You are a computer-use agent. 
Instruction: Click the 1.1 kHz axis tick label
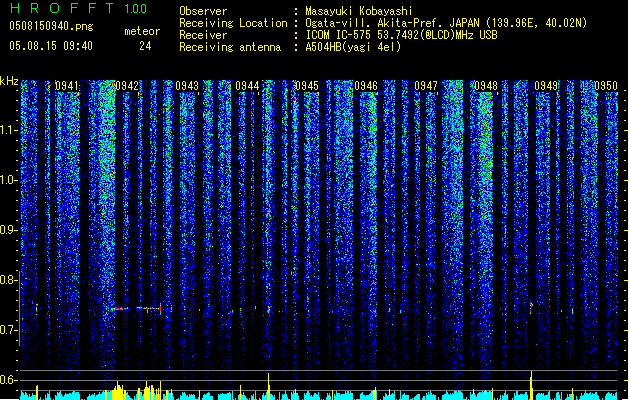(x=9, y=130)
